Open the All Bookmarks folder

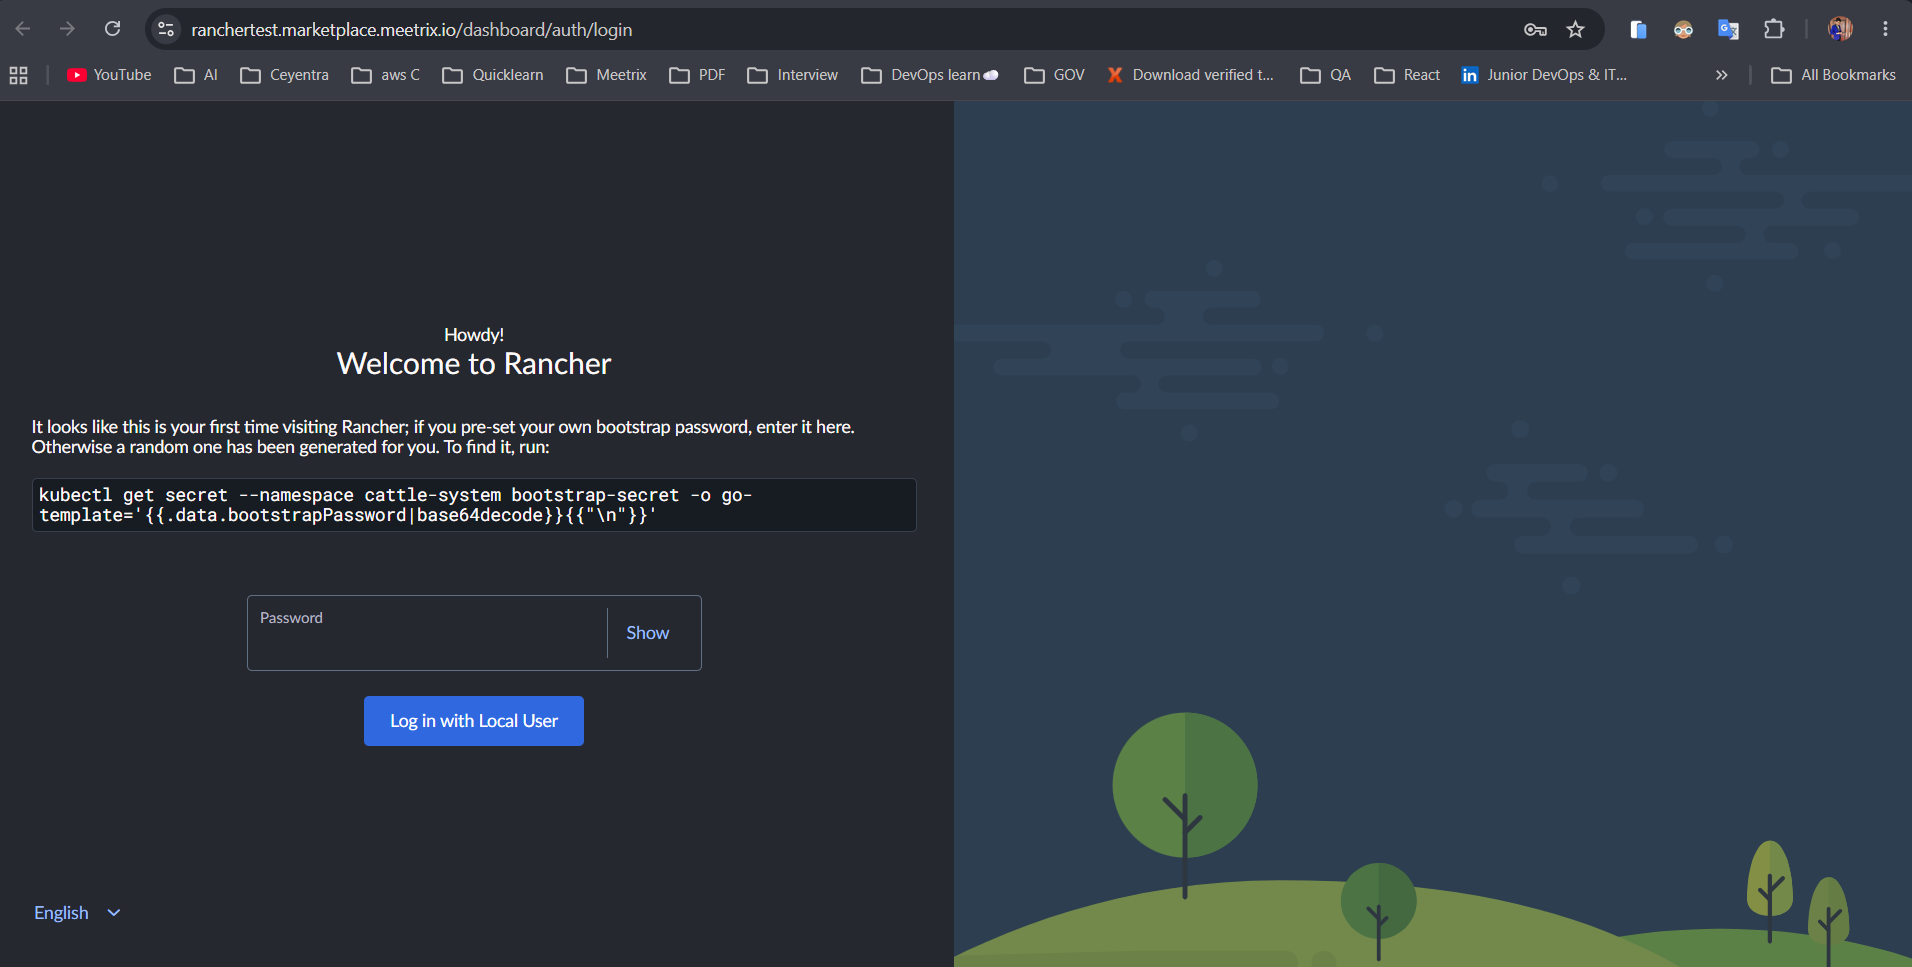tap(1833, 75)
